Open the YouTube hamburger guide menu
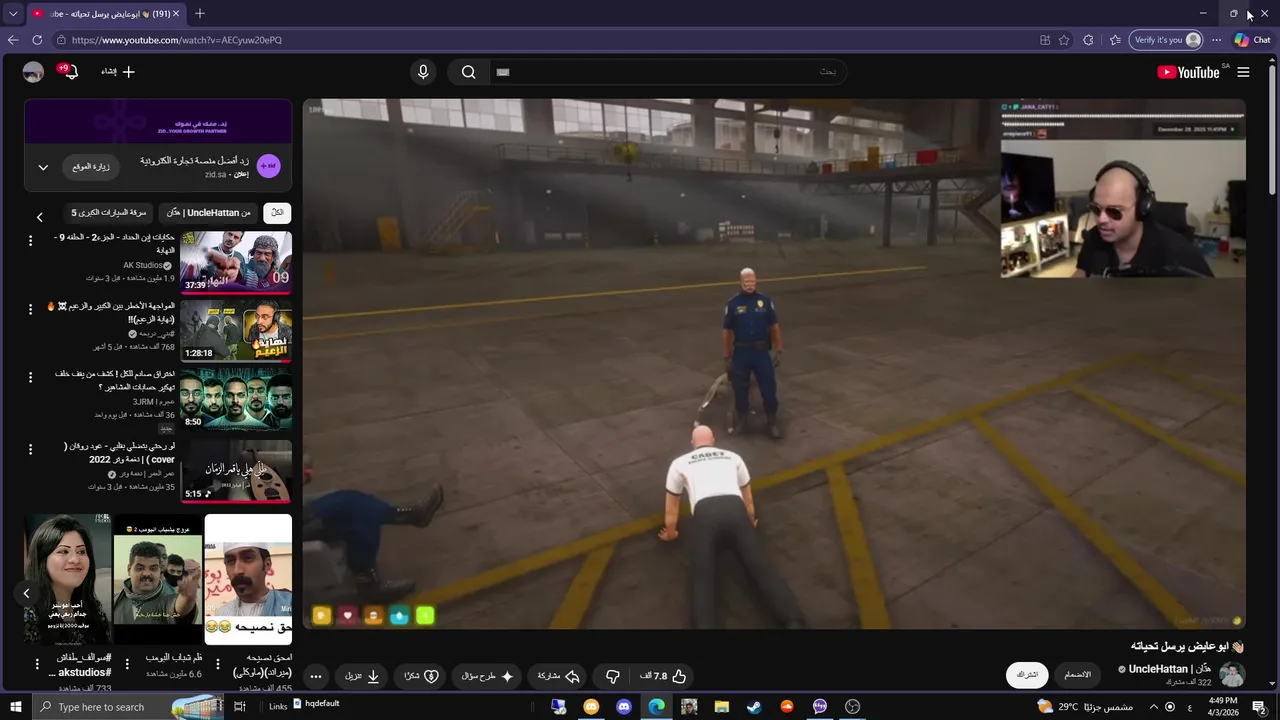The height and width of the screenshot is (720, 1280). coord(1243,72)
